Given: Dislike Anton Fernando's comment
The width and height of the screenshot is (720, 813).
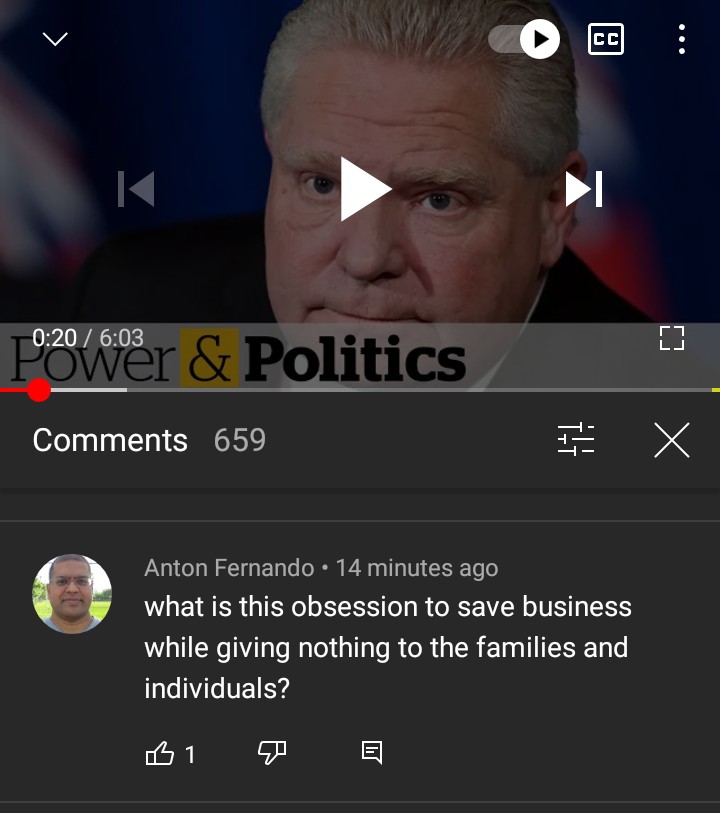Looking at the screenshot, I should [272, 752].
